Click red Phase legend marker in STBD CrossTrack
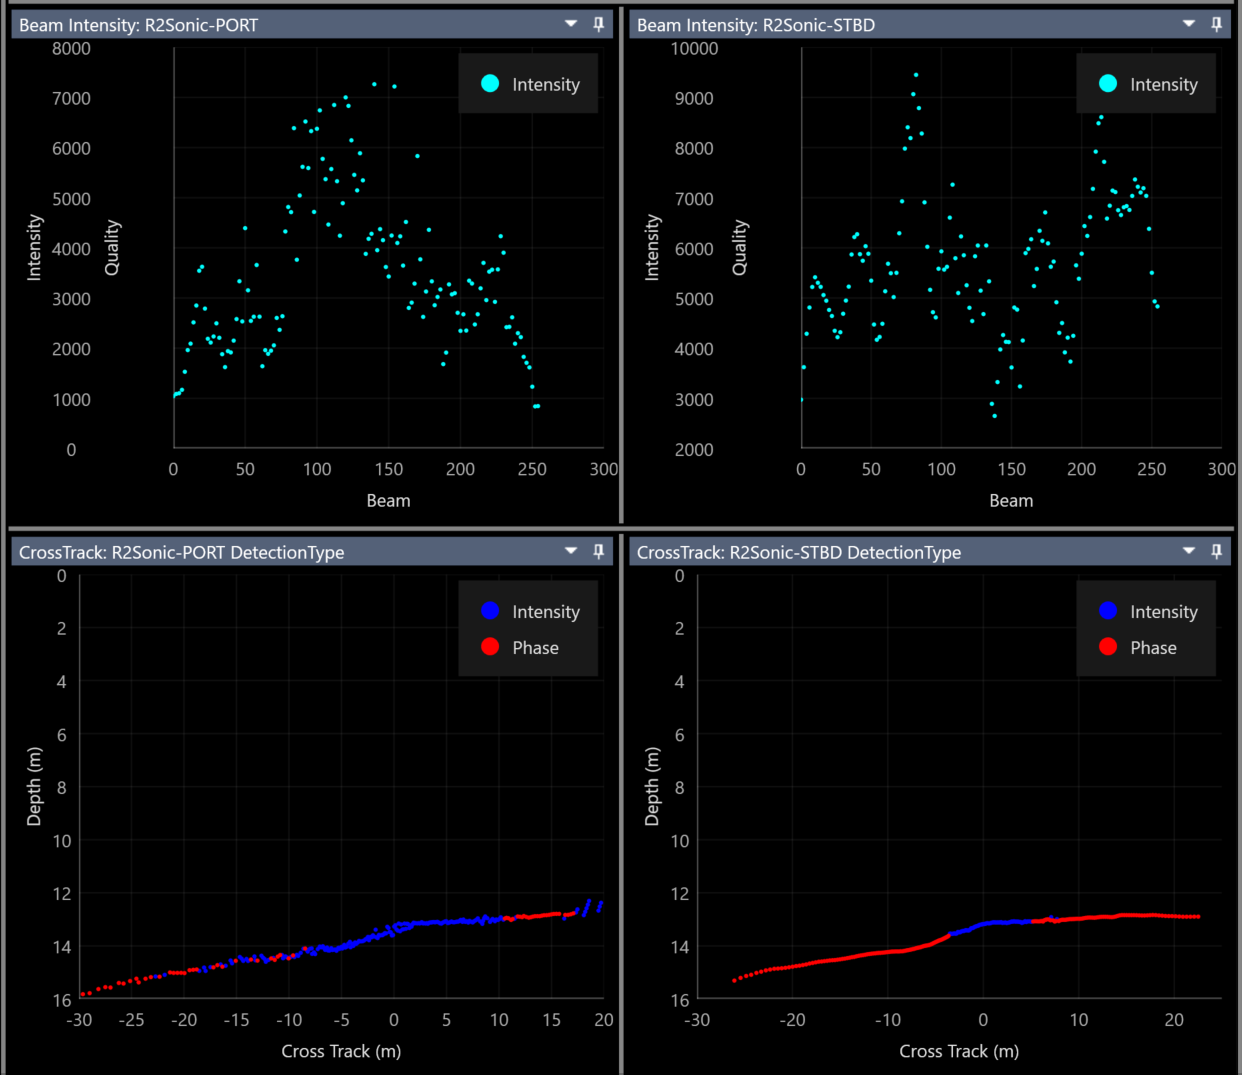This screenshot has height=1075, width=1242. pos(1108,647)
